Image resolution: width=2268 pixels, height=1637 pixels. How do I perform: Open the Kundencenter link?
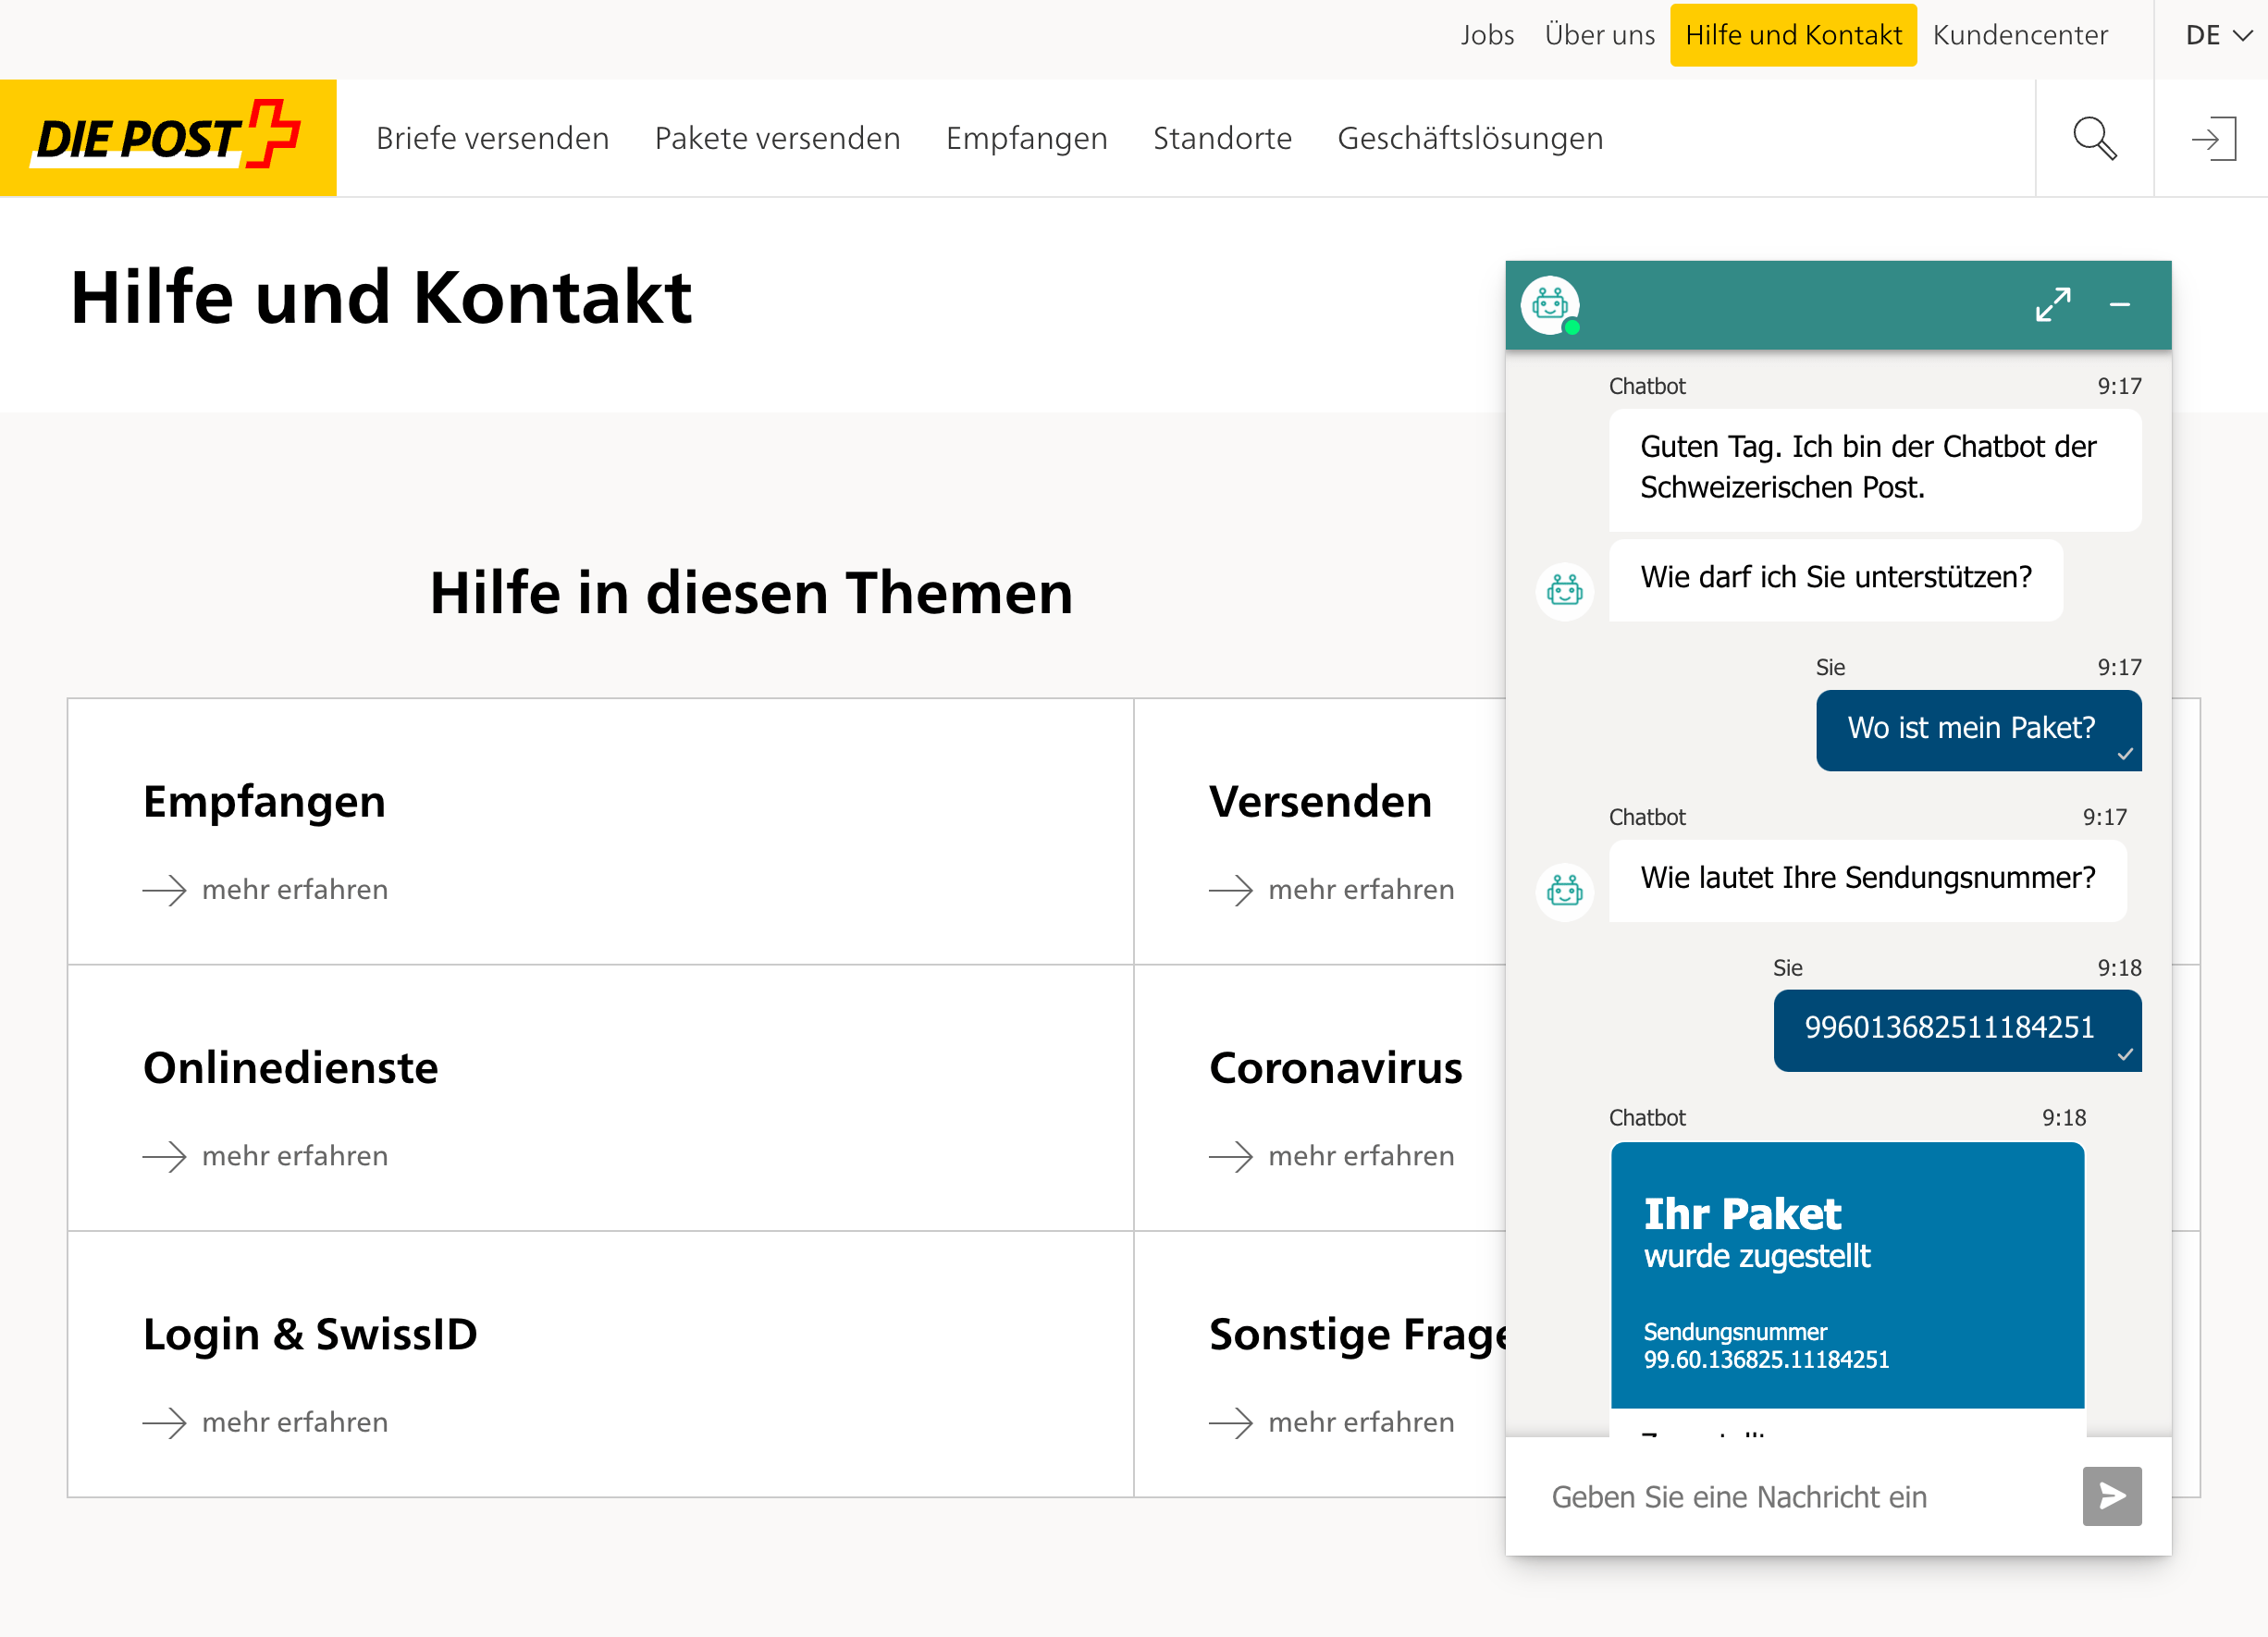(2020, 35)
